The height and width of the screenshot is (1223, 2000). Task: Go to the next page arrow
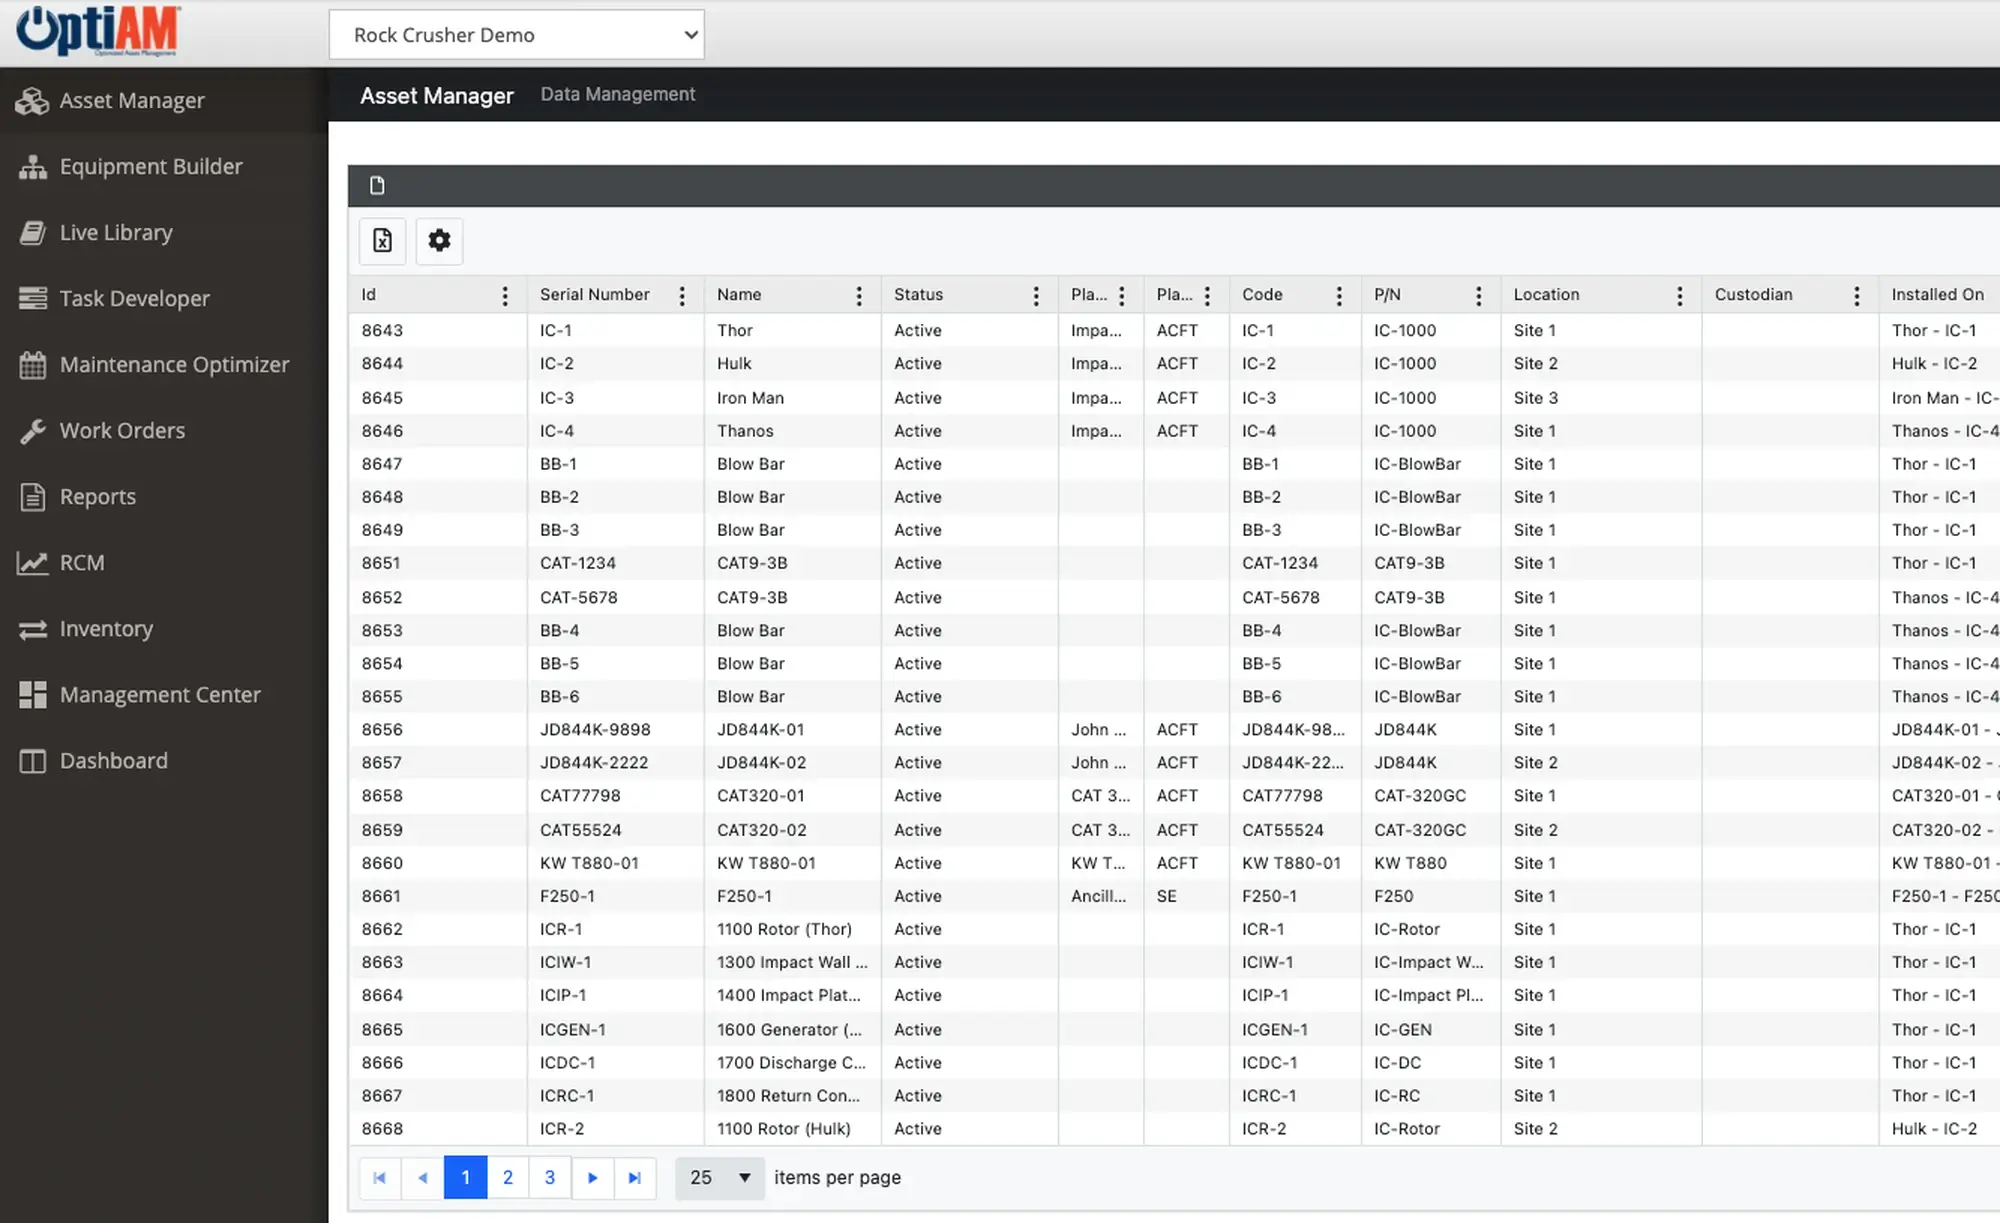pyautogui.click(x=592, y=1178)
